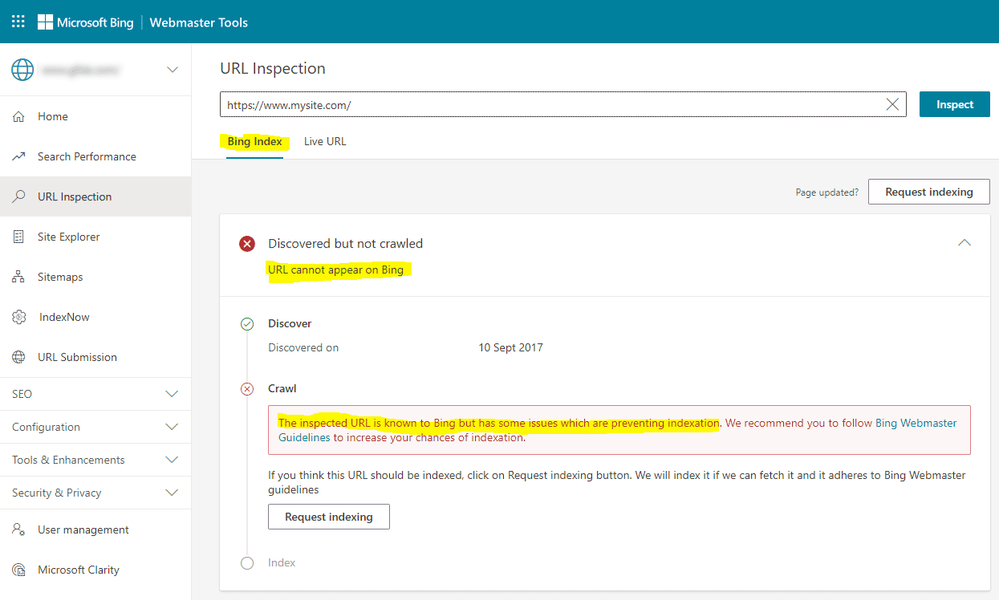Viewport: 999px width, 600px height.
Task: Switch to the Live URL tab
Action: [325, 141]
